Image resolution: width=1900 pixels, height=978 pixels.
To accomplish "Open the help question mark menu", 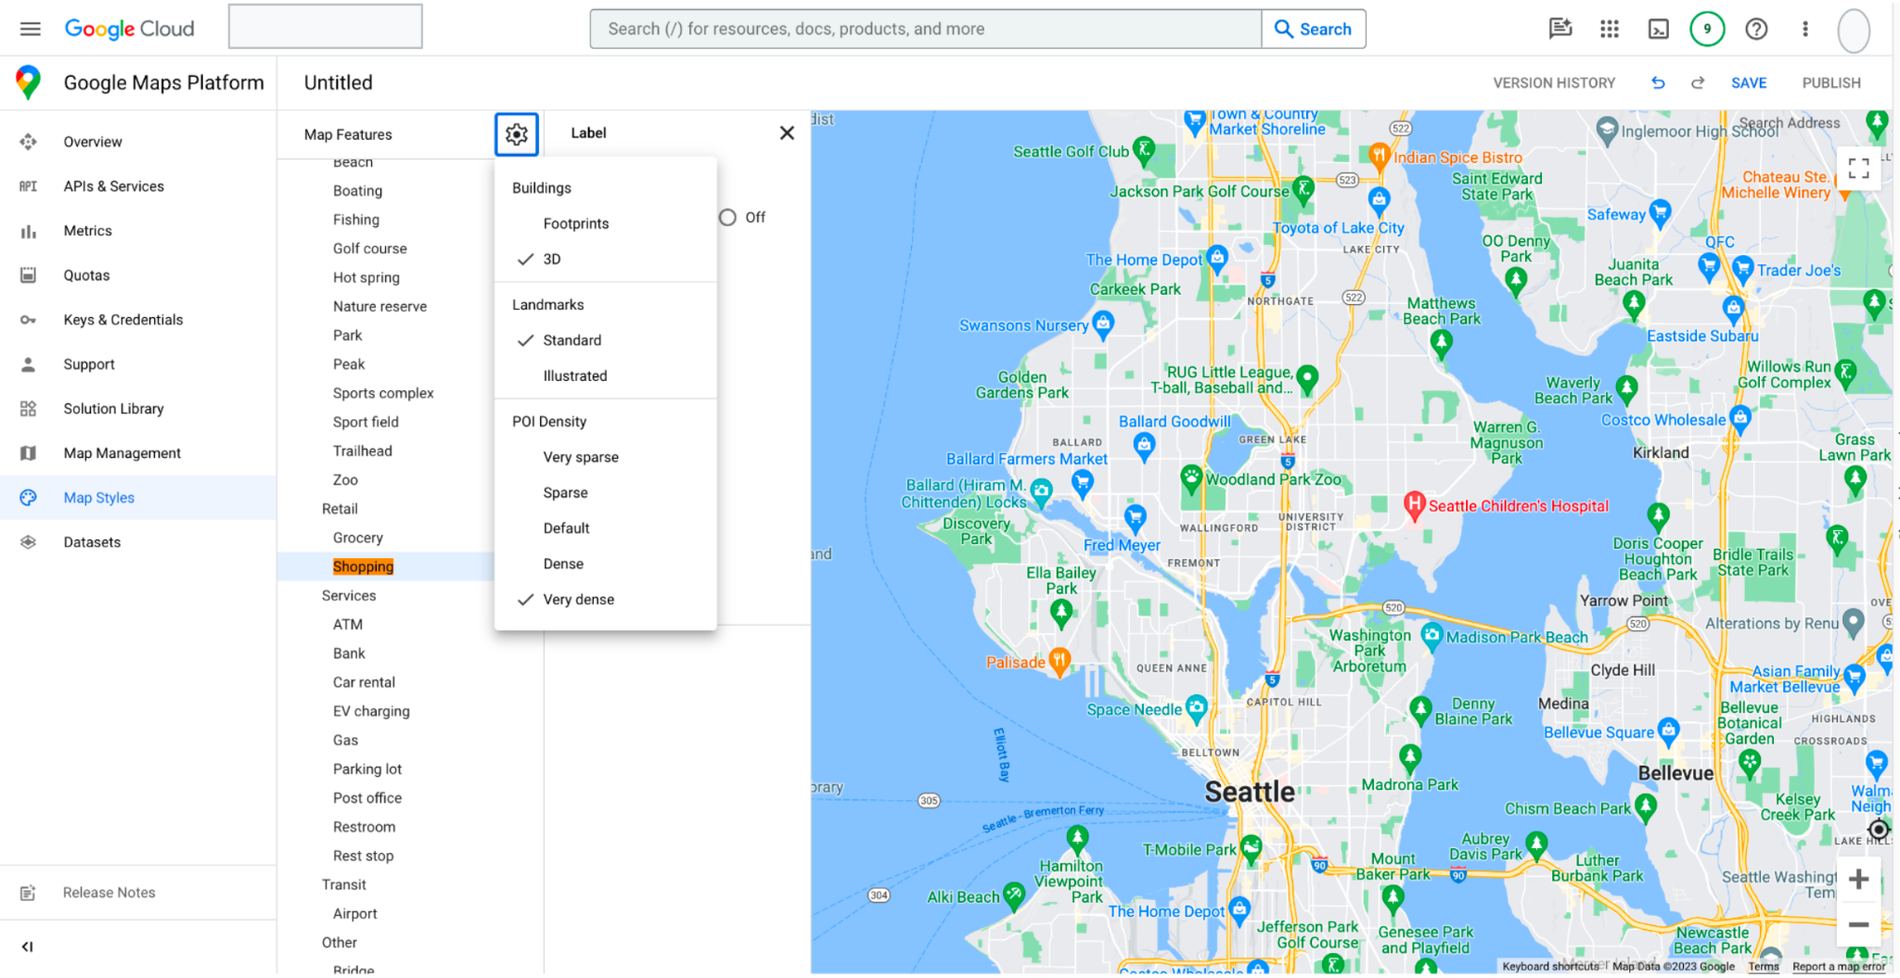I will point(1756,29).
